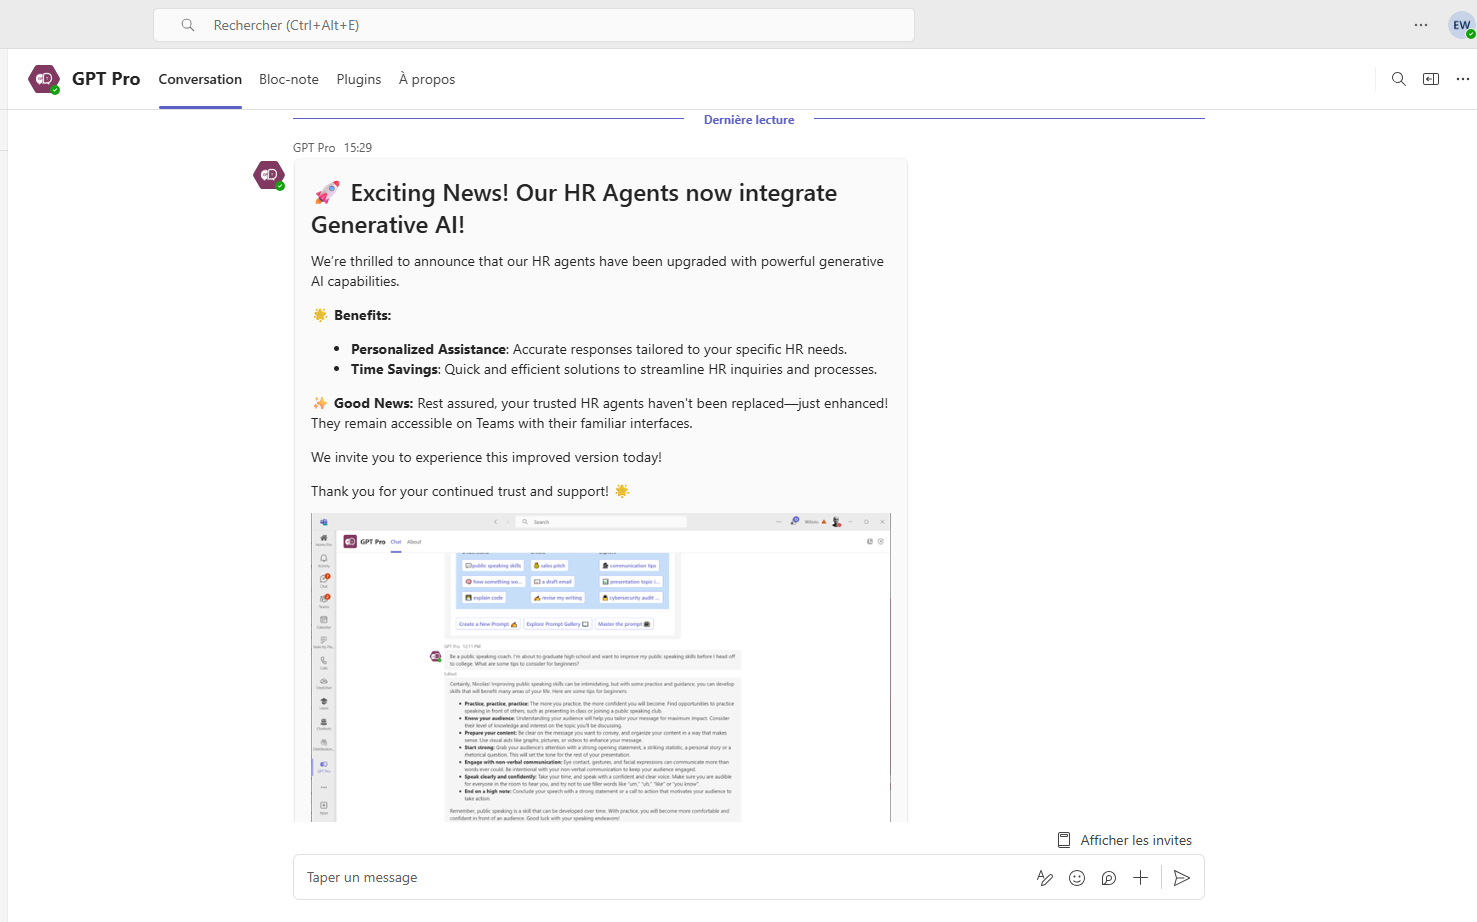1477x922 pixels.
Task: Click the side panel icon with left arrow
Action: coord(1431,79)
